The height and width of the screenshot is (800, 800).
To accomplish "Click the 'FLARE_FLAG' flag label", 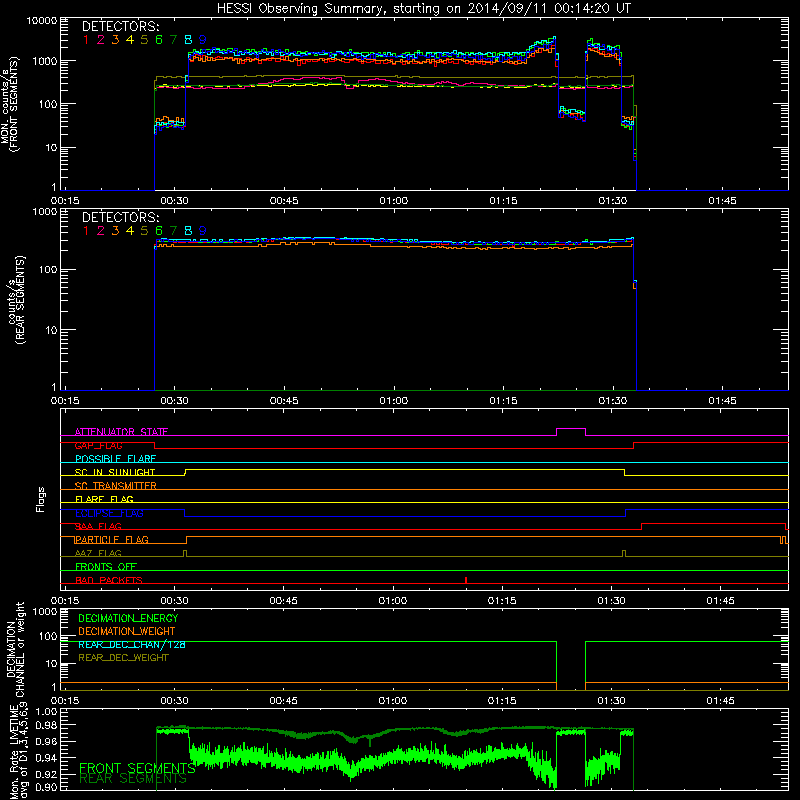I will pos(104,499).
